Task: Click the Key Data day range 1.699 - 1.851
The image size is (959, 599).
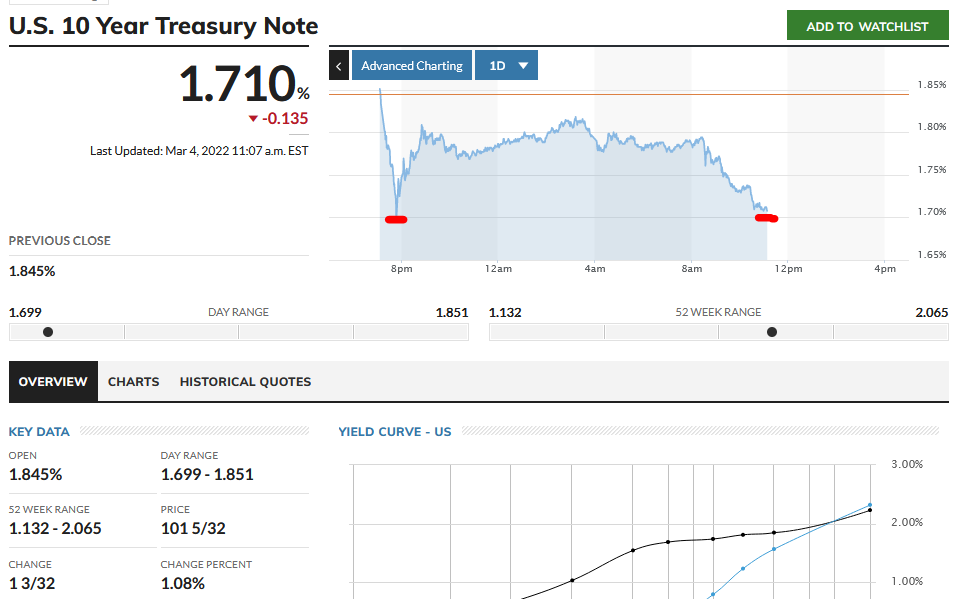Action: click(x=207, y=475)
